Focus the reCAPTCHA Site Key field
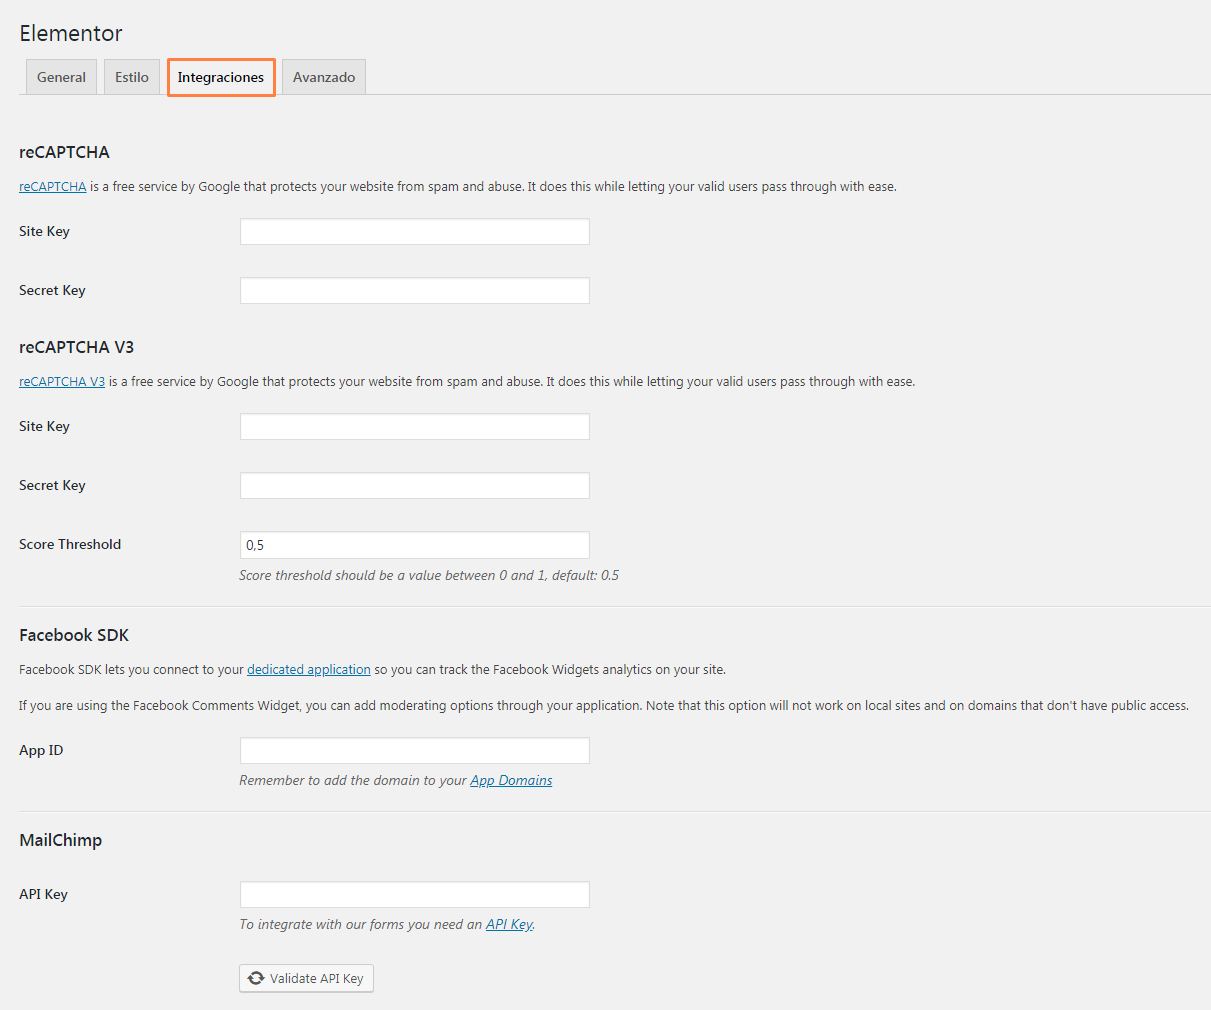1211x1010 pixels. tap(415, 232)
